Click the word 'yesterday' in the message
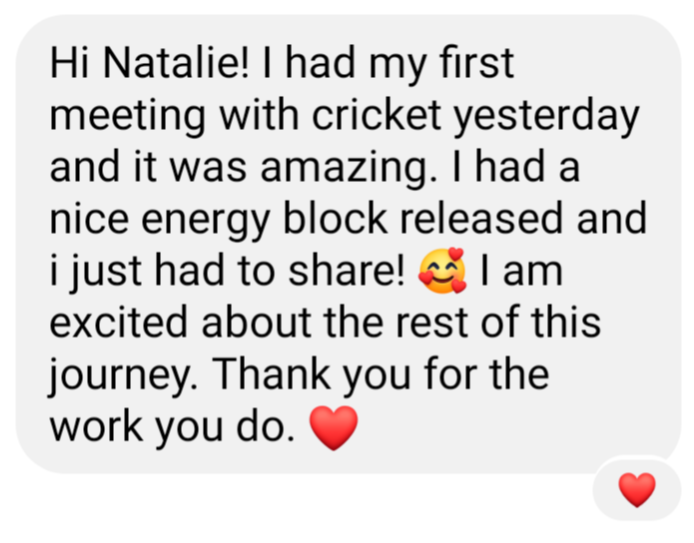694x543 pixels. (x=546, y=118)
